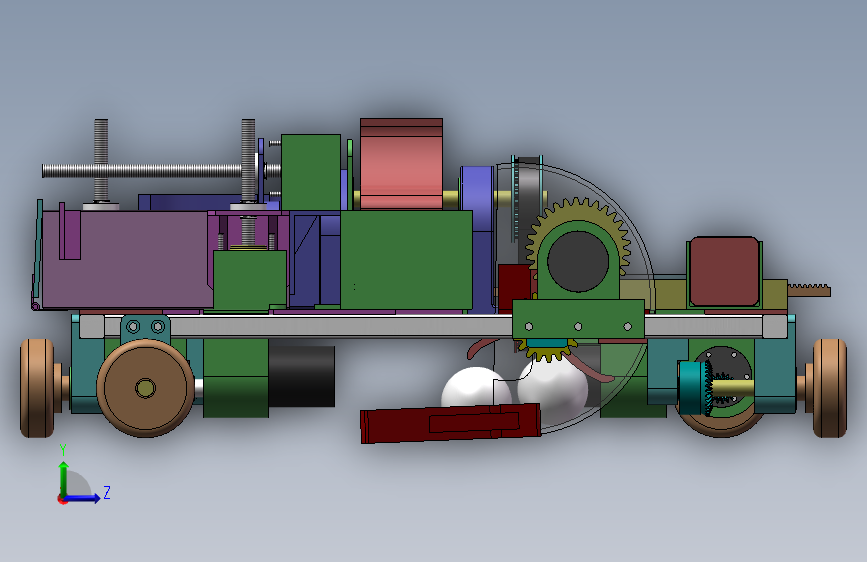
Task: Select the long horizontal threaded rod
Action: [166, 171]
